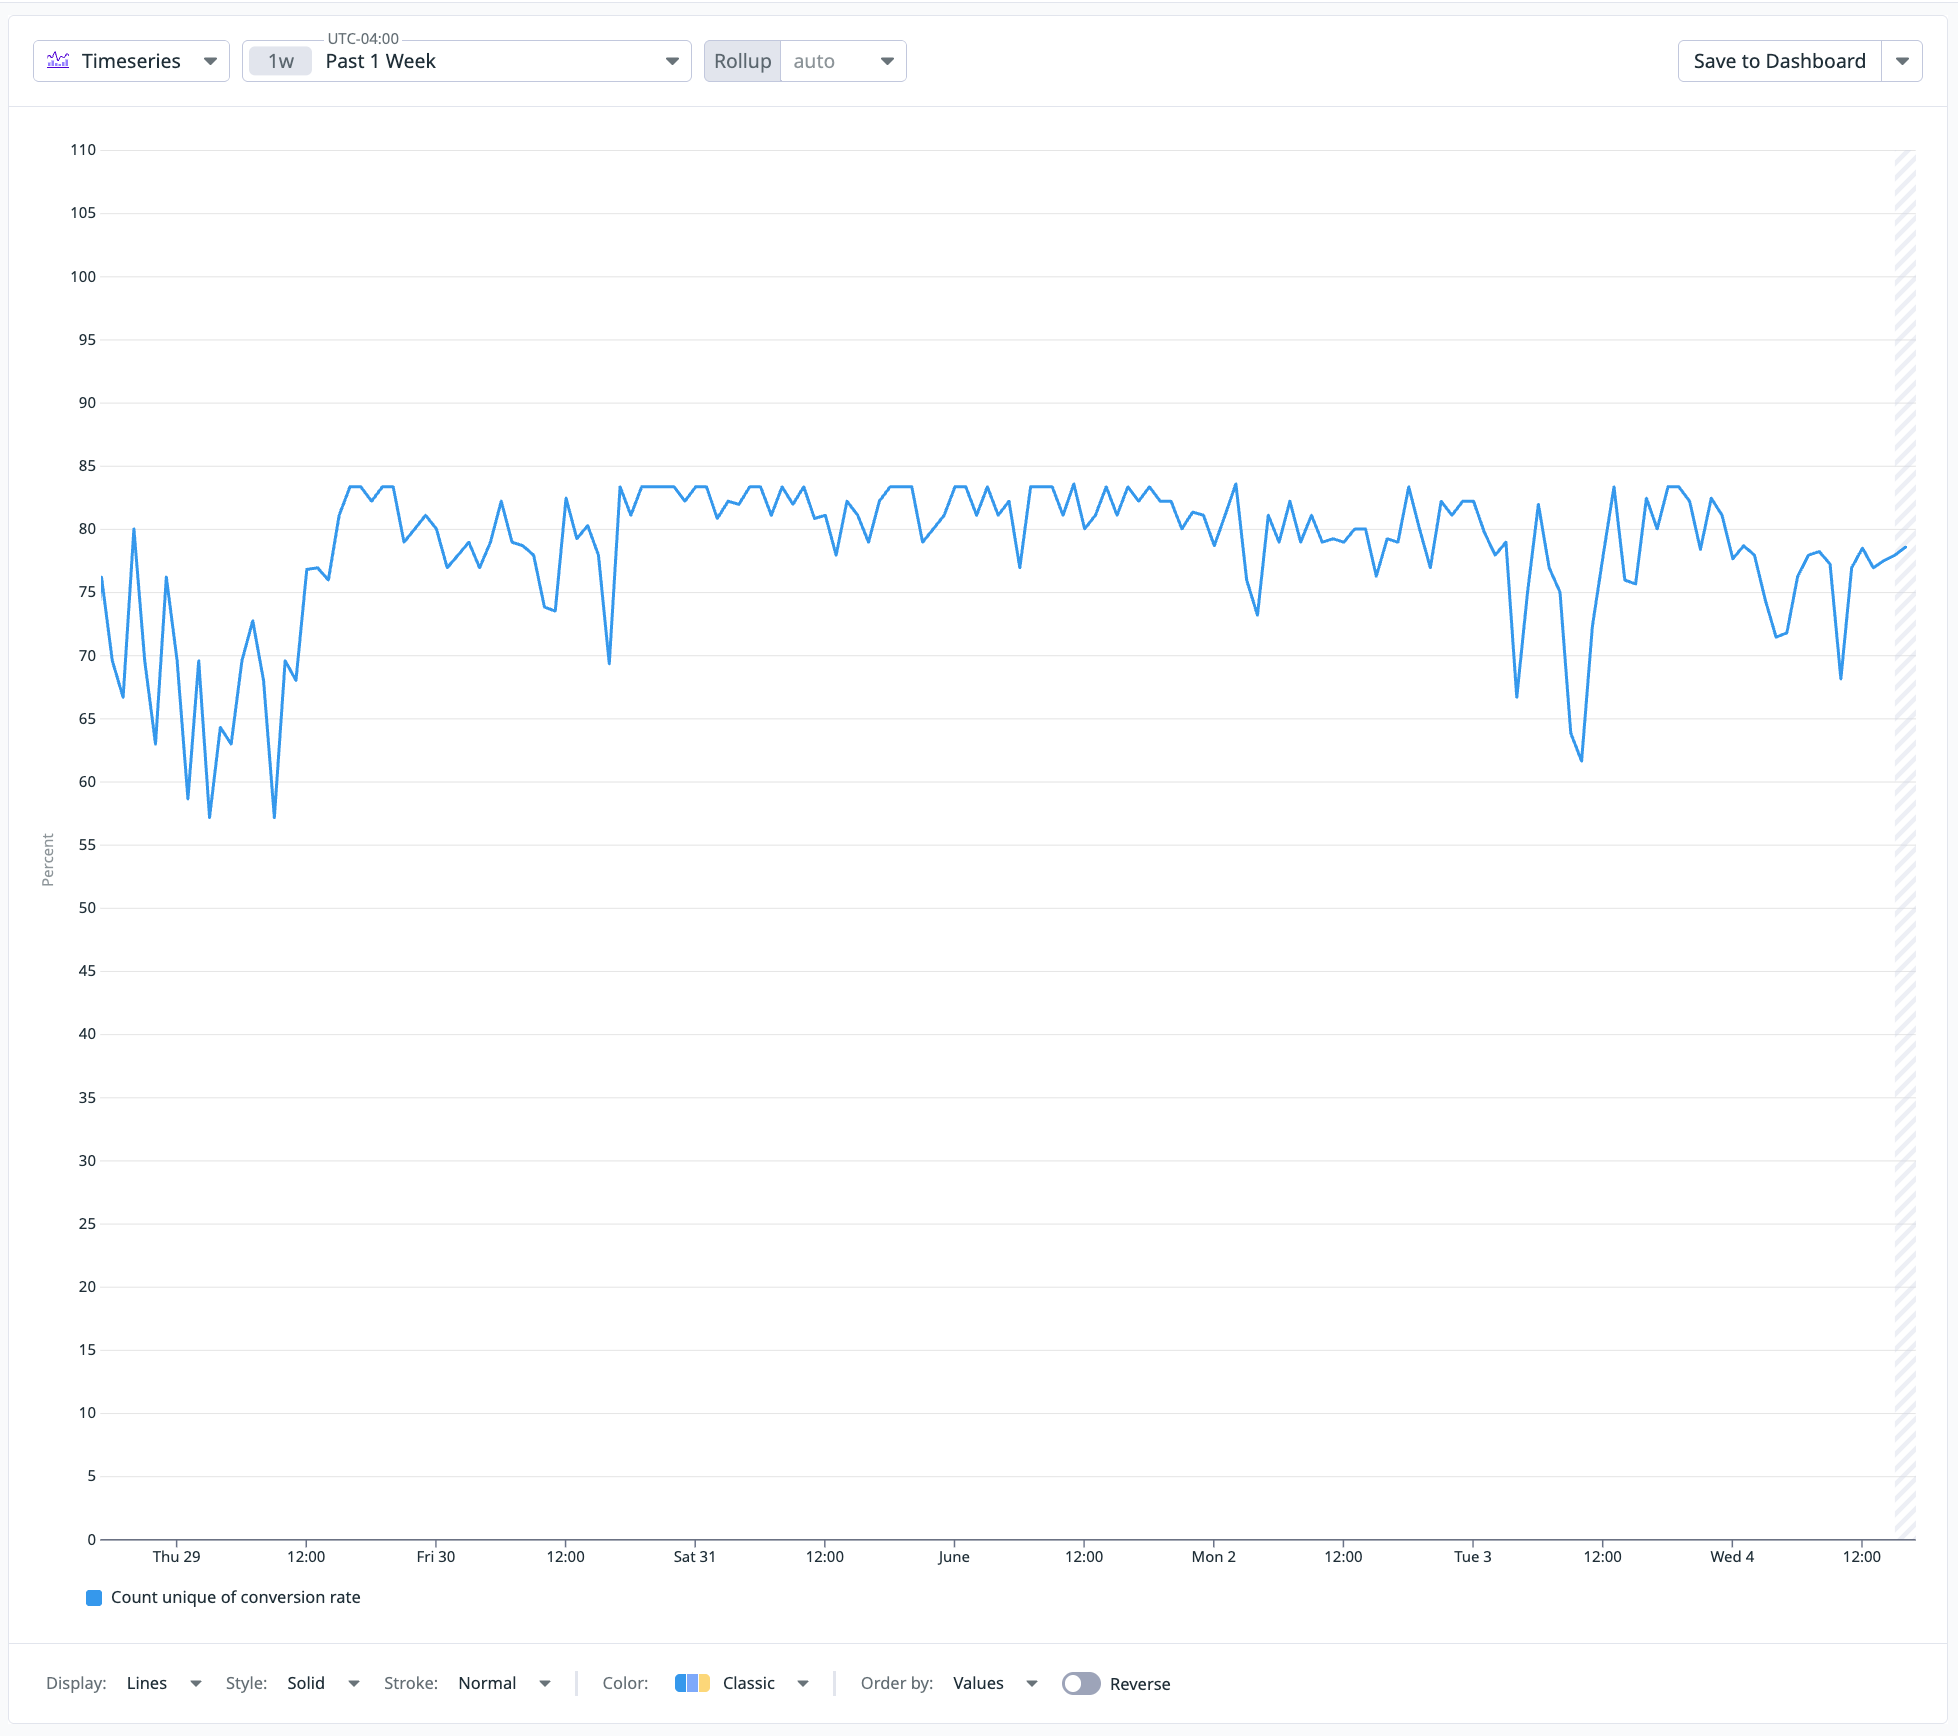Open the Timeseries visualization dropdown
The width and height of the screenshot is (1958, 1736).
pos(210,61)
